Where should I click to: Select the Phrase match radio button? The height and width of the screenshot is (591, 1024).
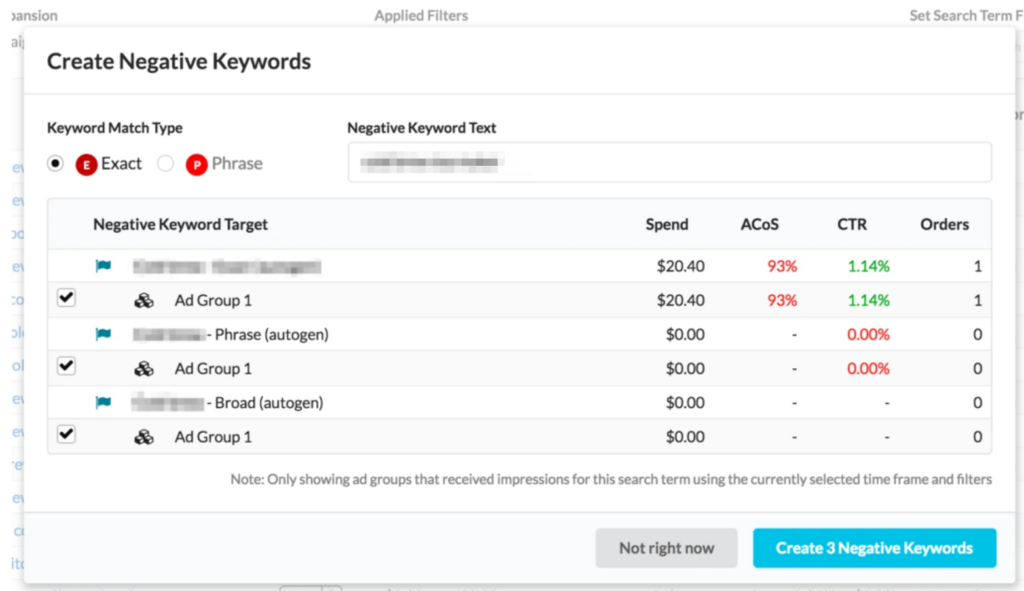click(166, 164)
